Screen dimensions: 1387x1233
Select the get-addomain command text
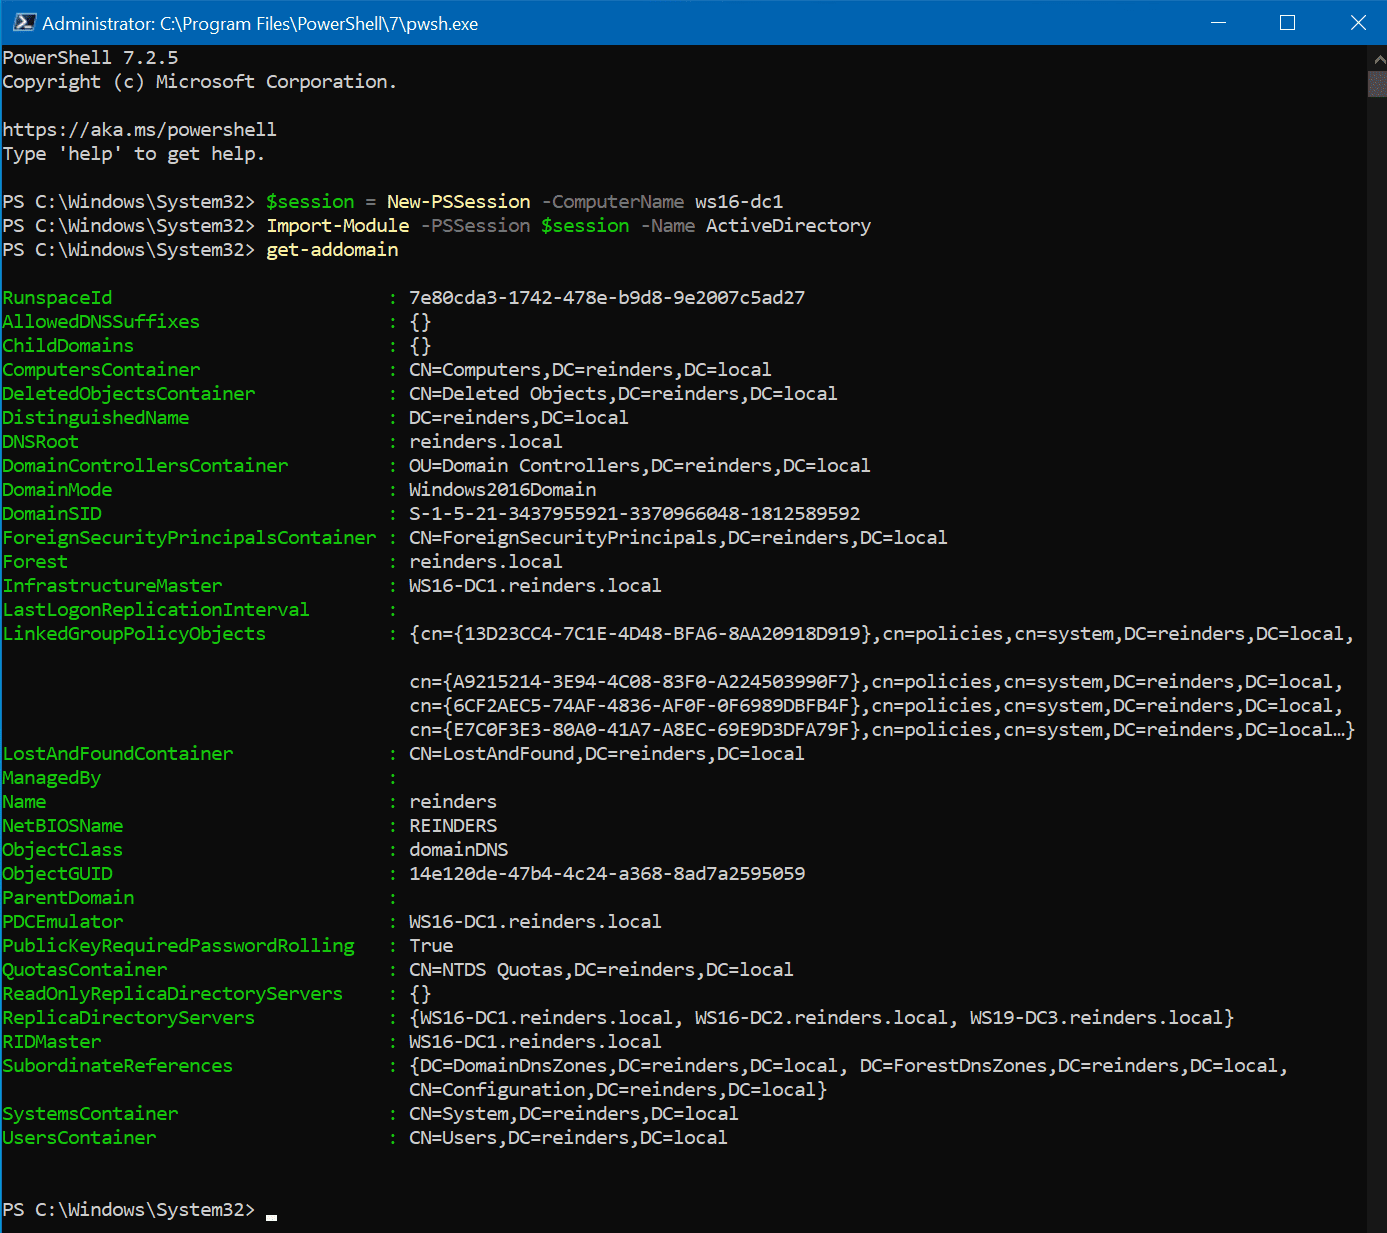click(x=331, y=249)
